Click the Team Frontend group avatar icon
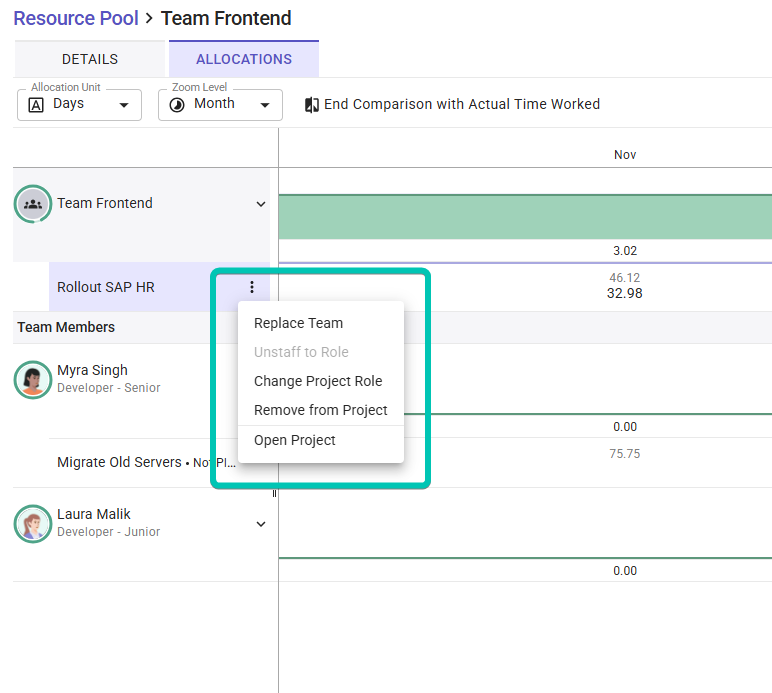The image size is (772, 693). tap(33, 204)
